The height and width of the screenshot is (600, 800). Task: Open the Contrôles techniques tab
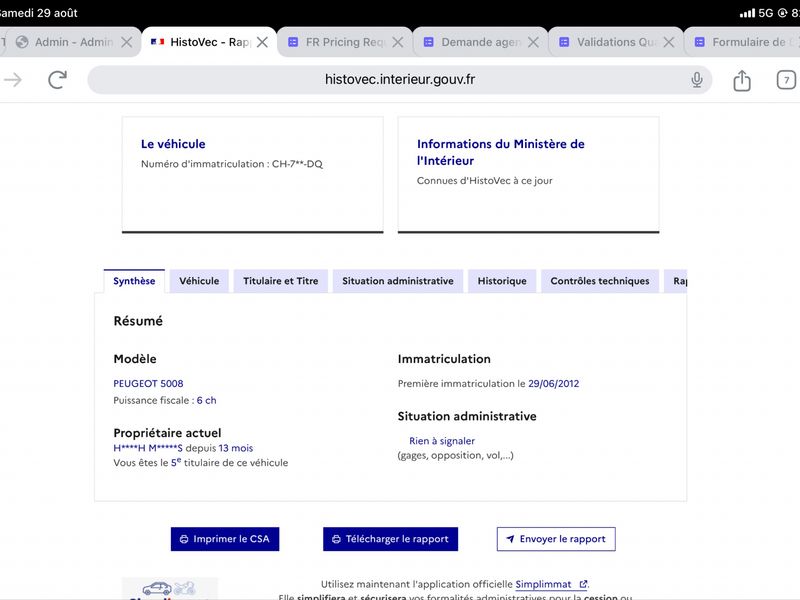pos(600,281)
